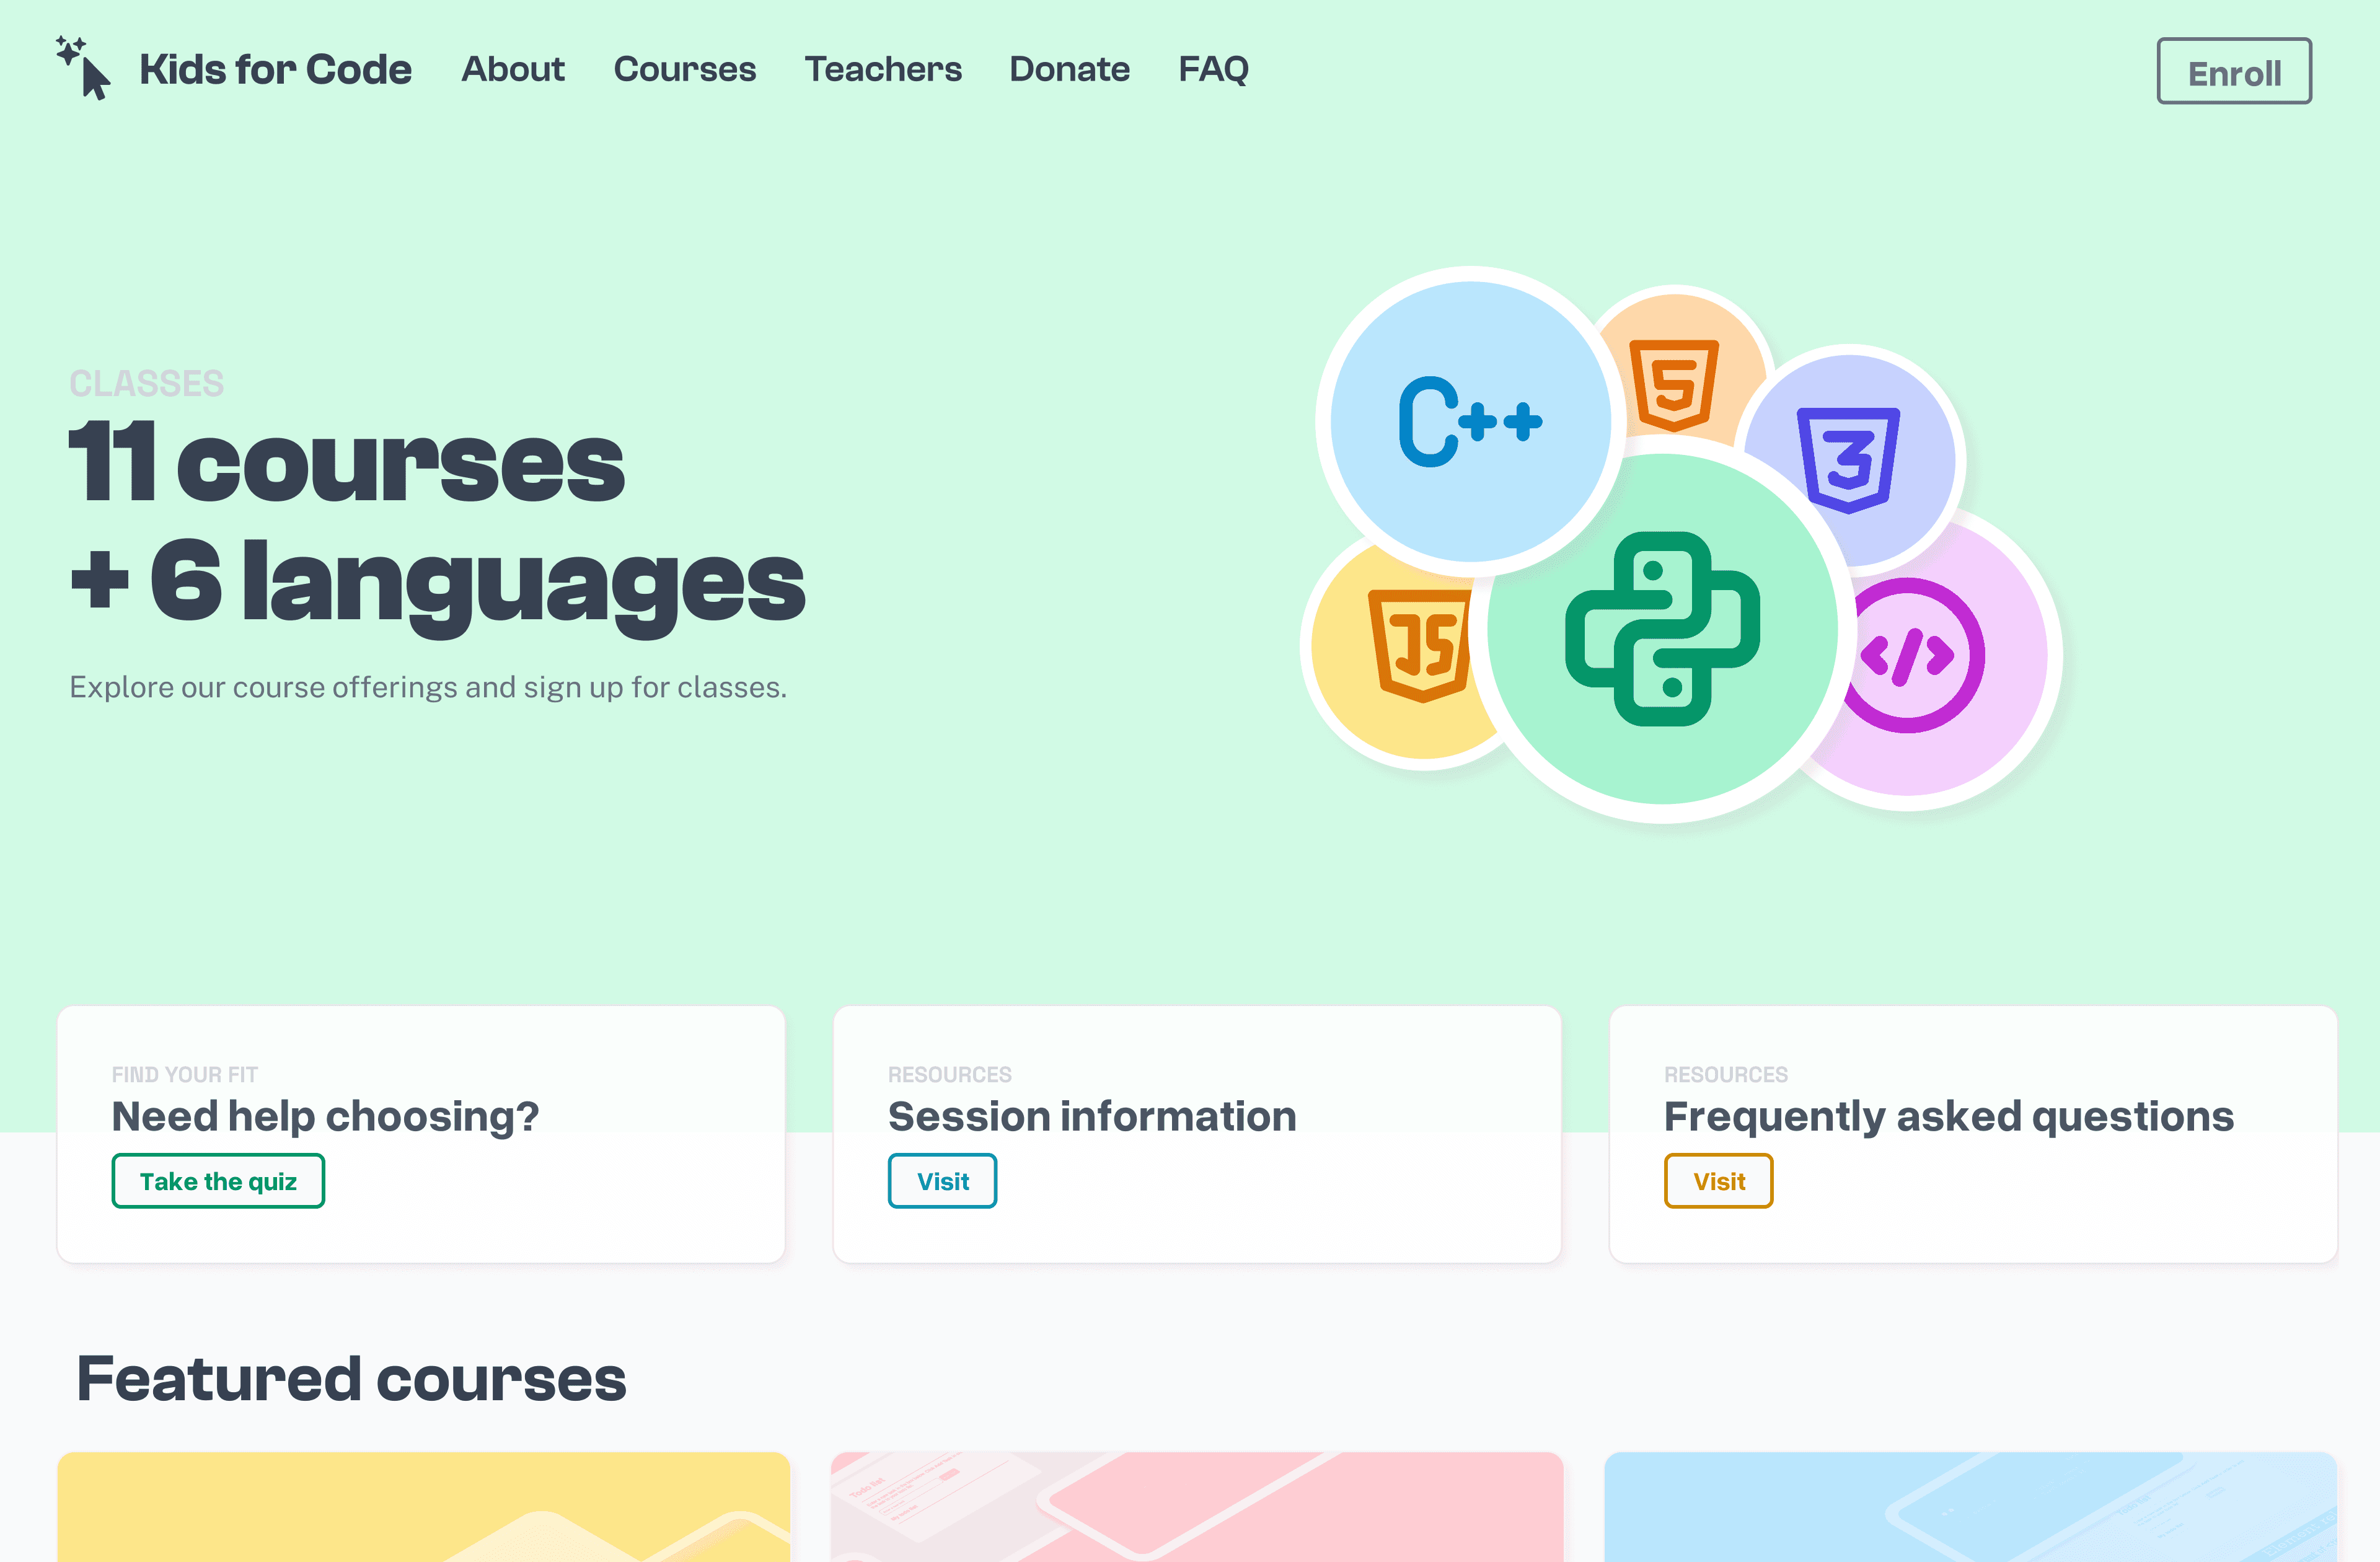
Task: Go to the Courses page
Action: tap(684, 69)
